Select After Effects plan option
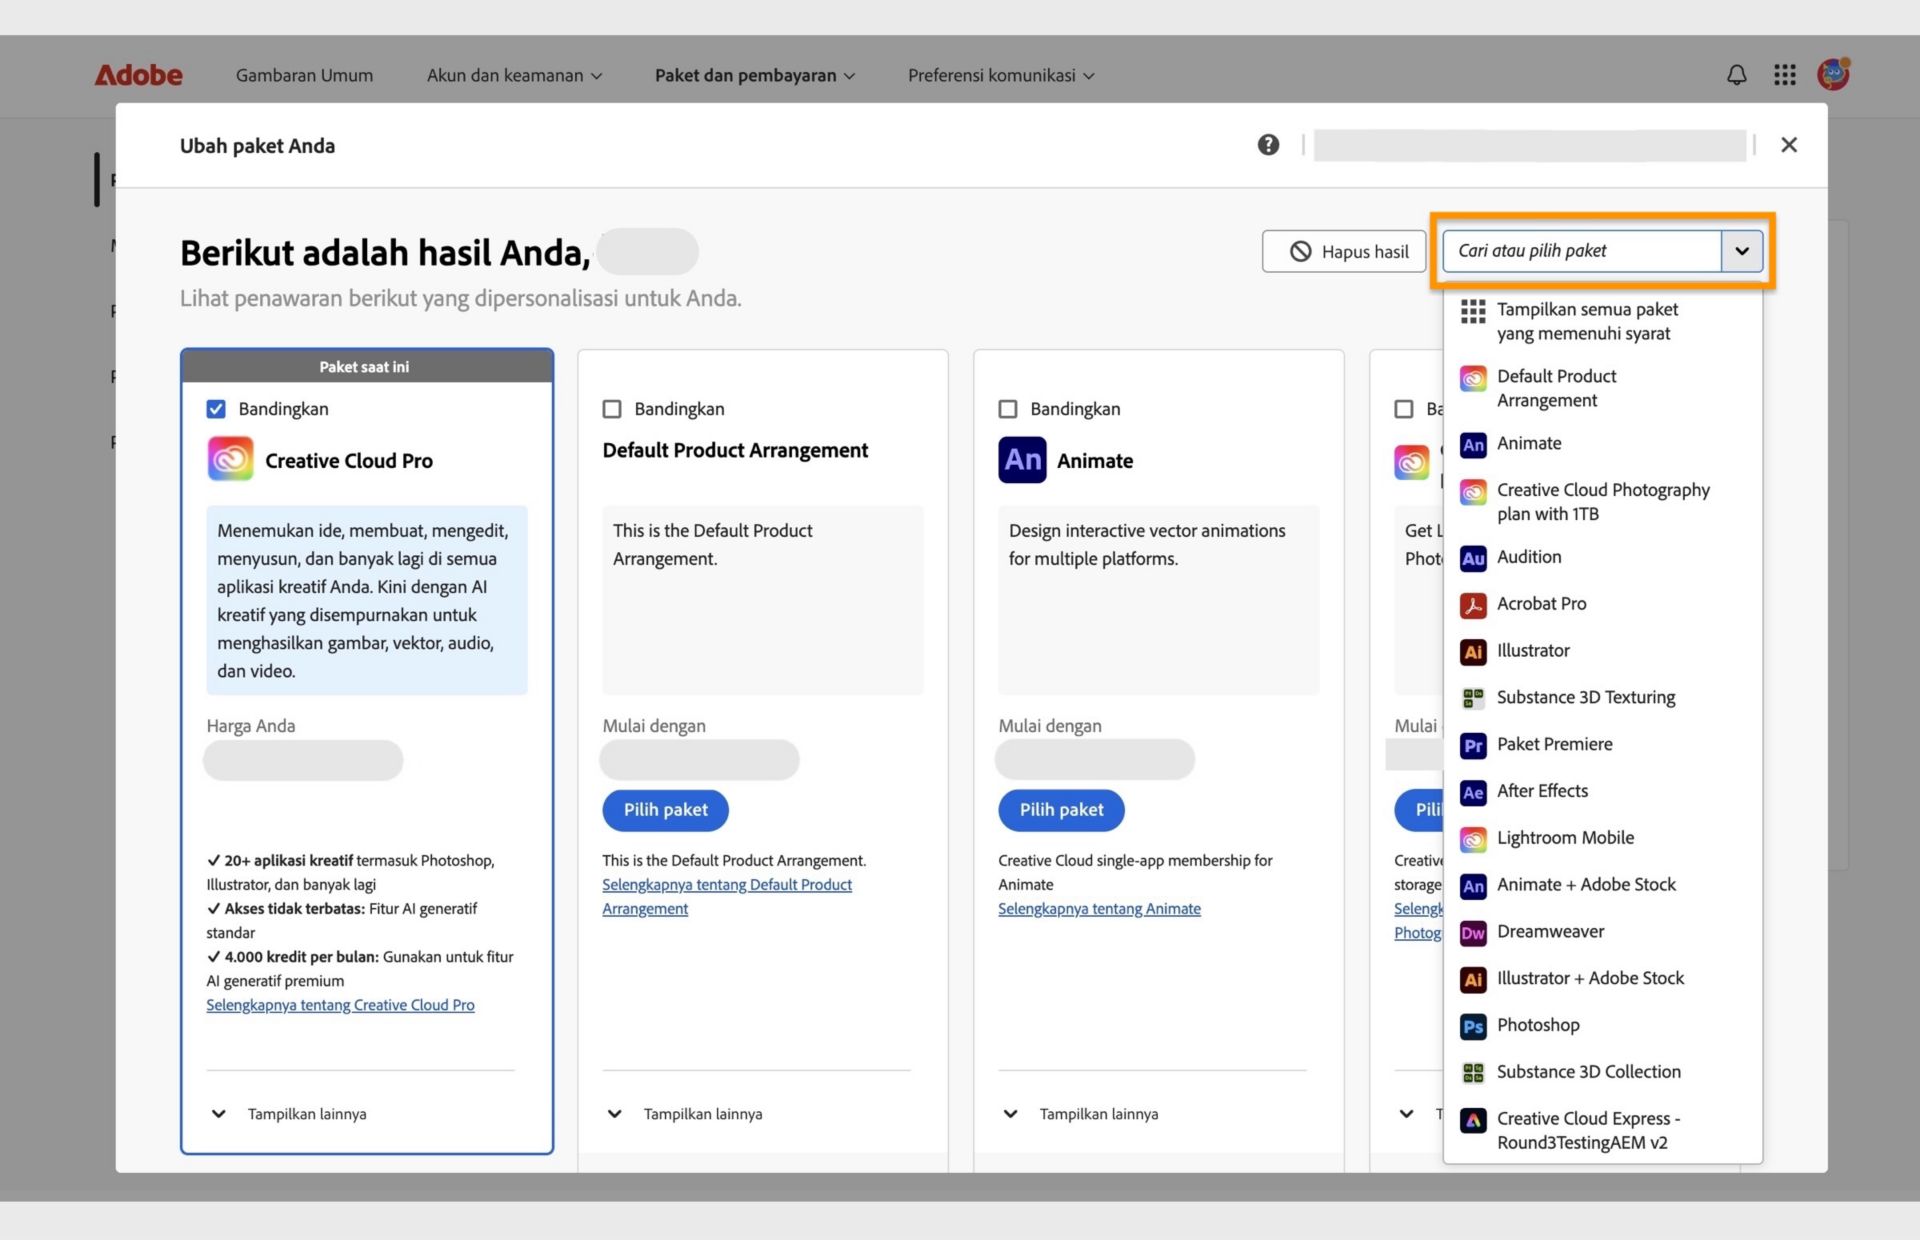The image size is (1920, 1240). [x=1542, y=791]
